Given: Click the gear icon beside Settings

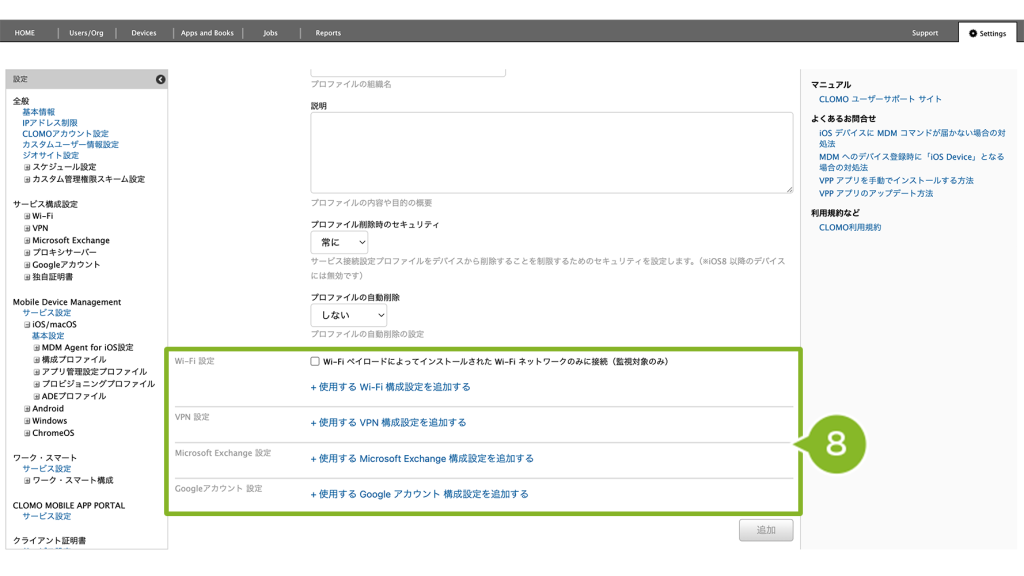Looking at the screenshot, I should (x=973, y=33).
